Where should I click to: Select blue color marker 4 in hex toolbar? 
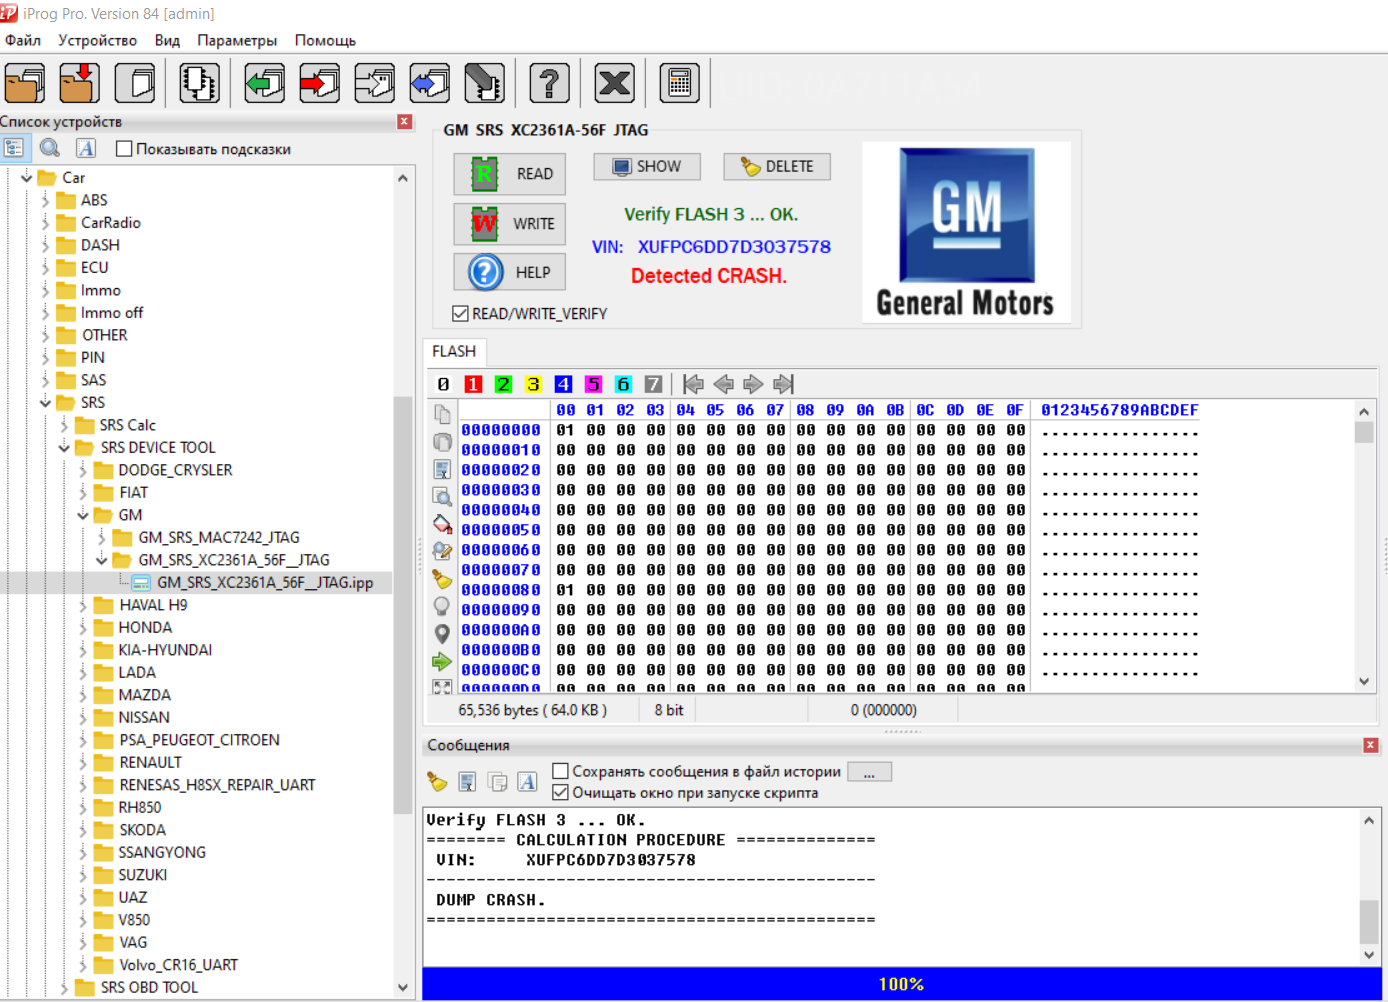[563, 384]
